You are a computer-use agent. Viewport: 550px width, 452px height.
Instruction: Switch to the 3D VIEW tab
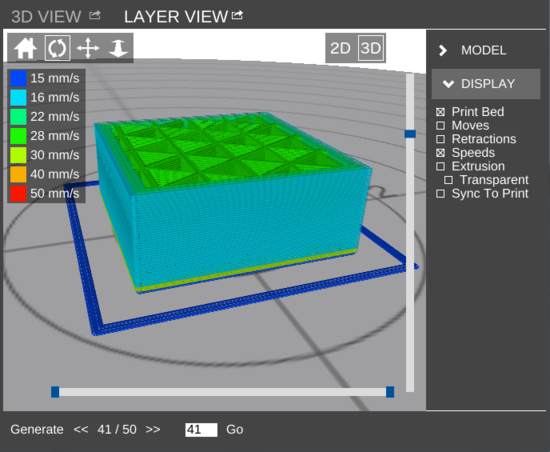(x=46, y=16)
